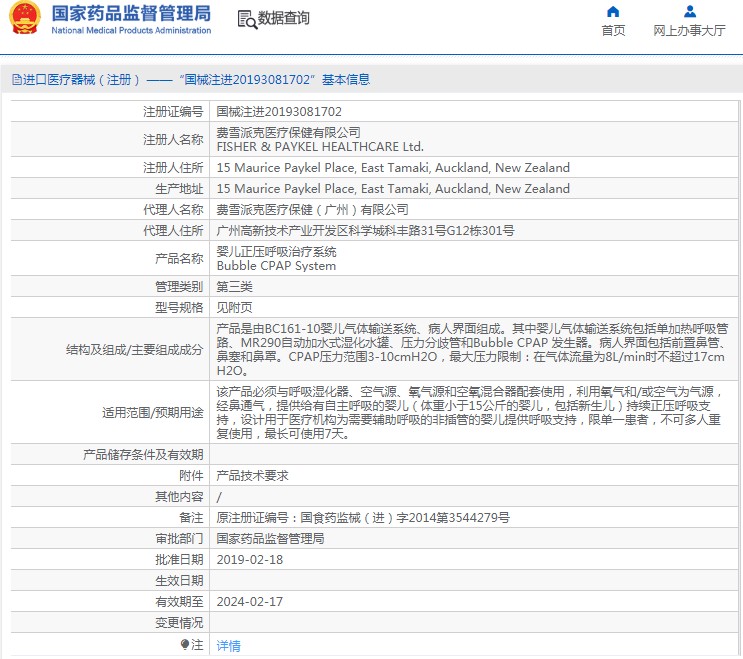Select address value in 生产地址 row
Screen dimensions: 743x659
pyautogui.click(x=393, y=189)
